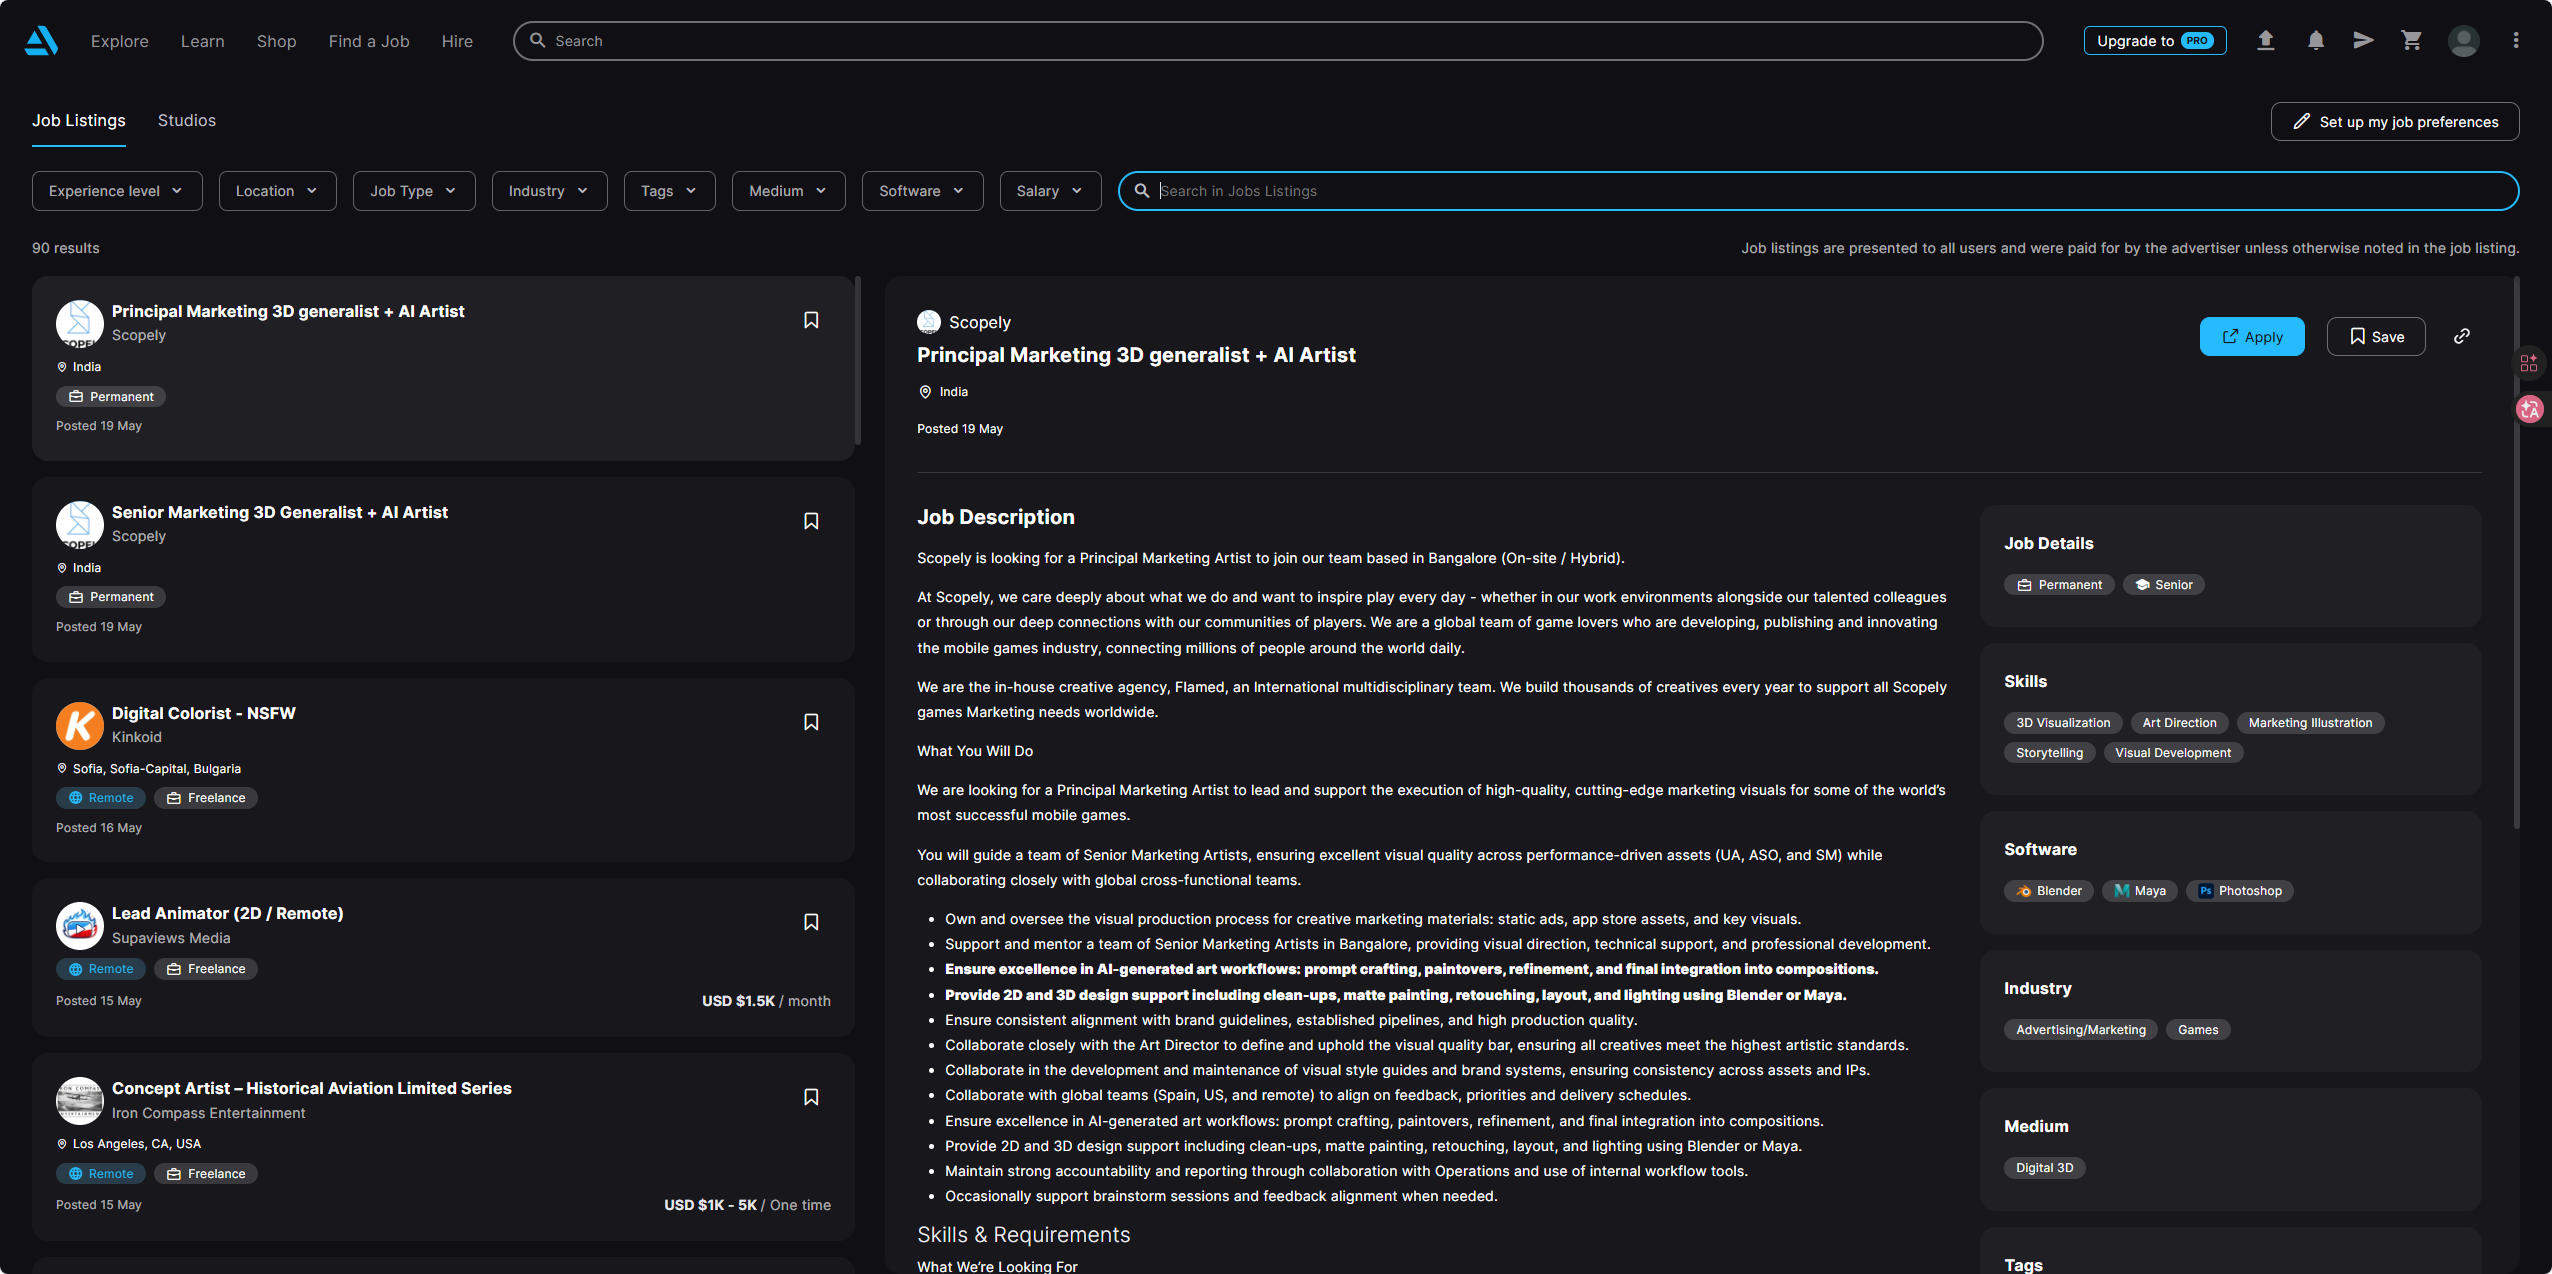2552x1274 pixels.
Task: Click the Iron Compass Entertainment logo thumbnail
Action: 80,1101
